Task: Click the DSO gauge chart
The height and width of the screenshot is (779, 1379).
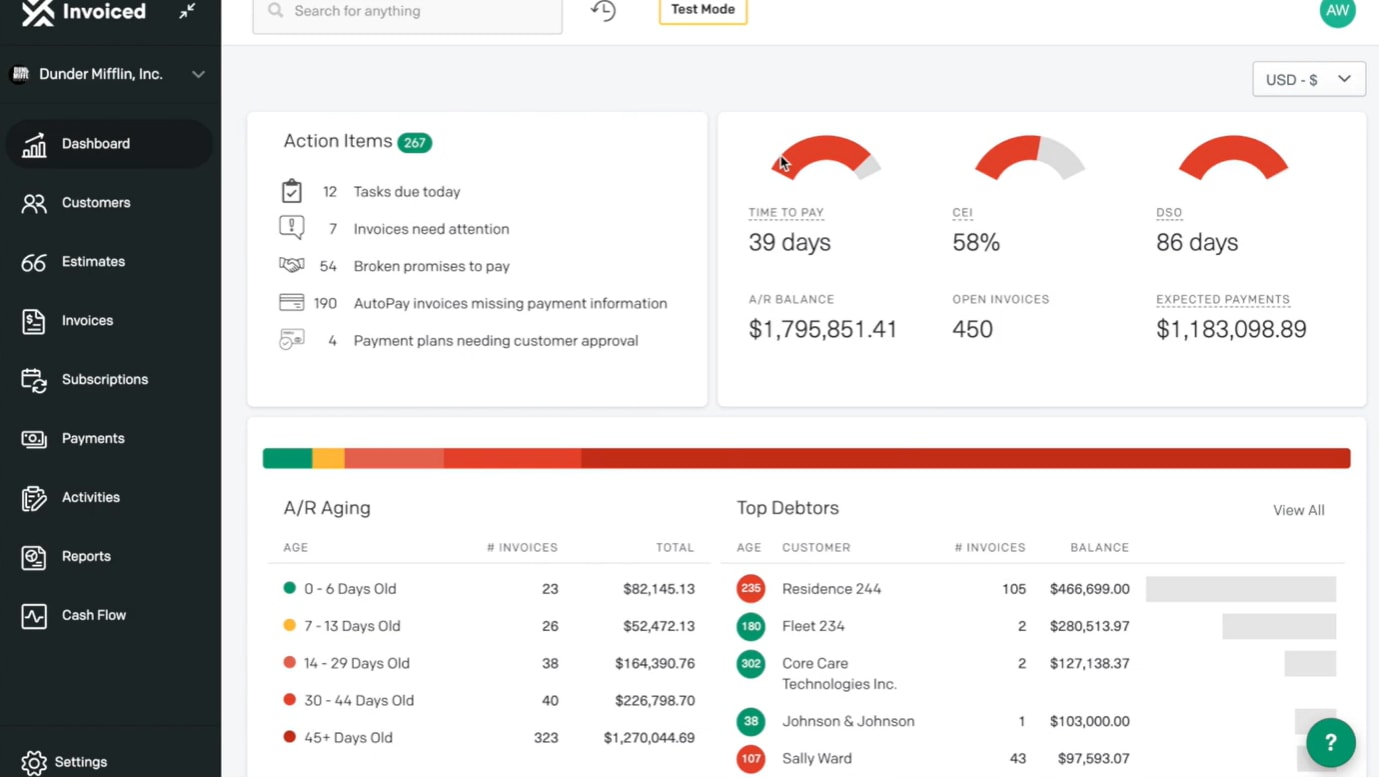Action: [x=1233, y=156]
